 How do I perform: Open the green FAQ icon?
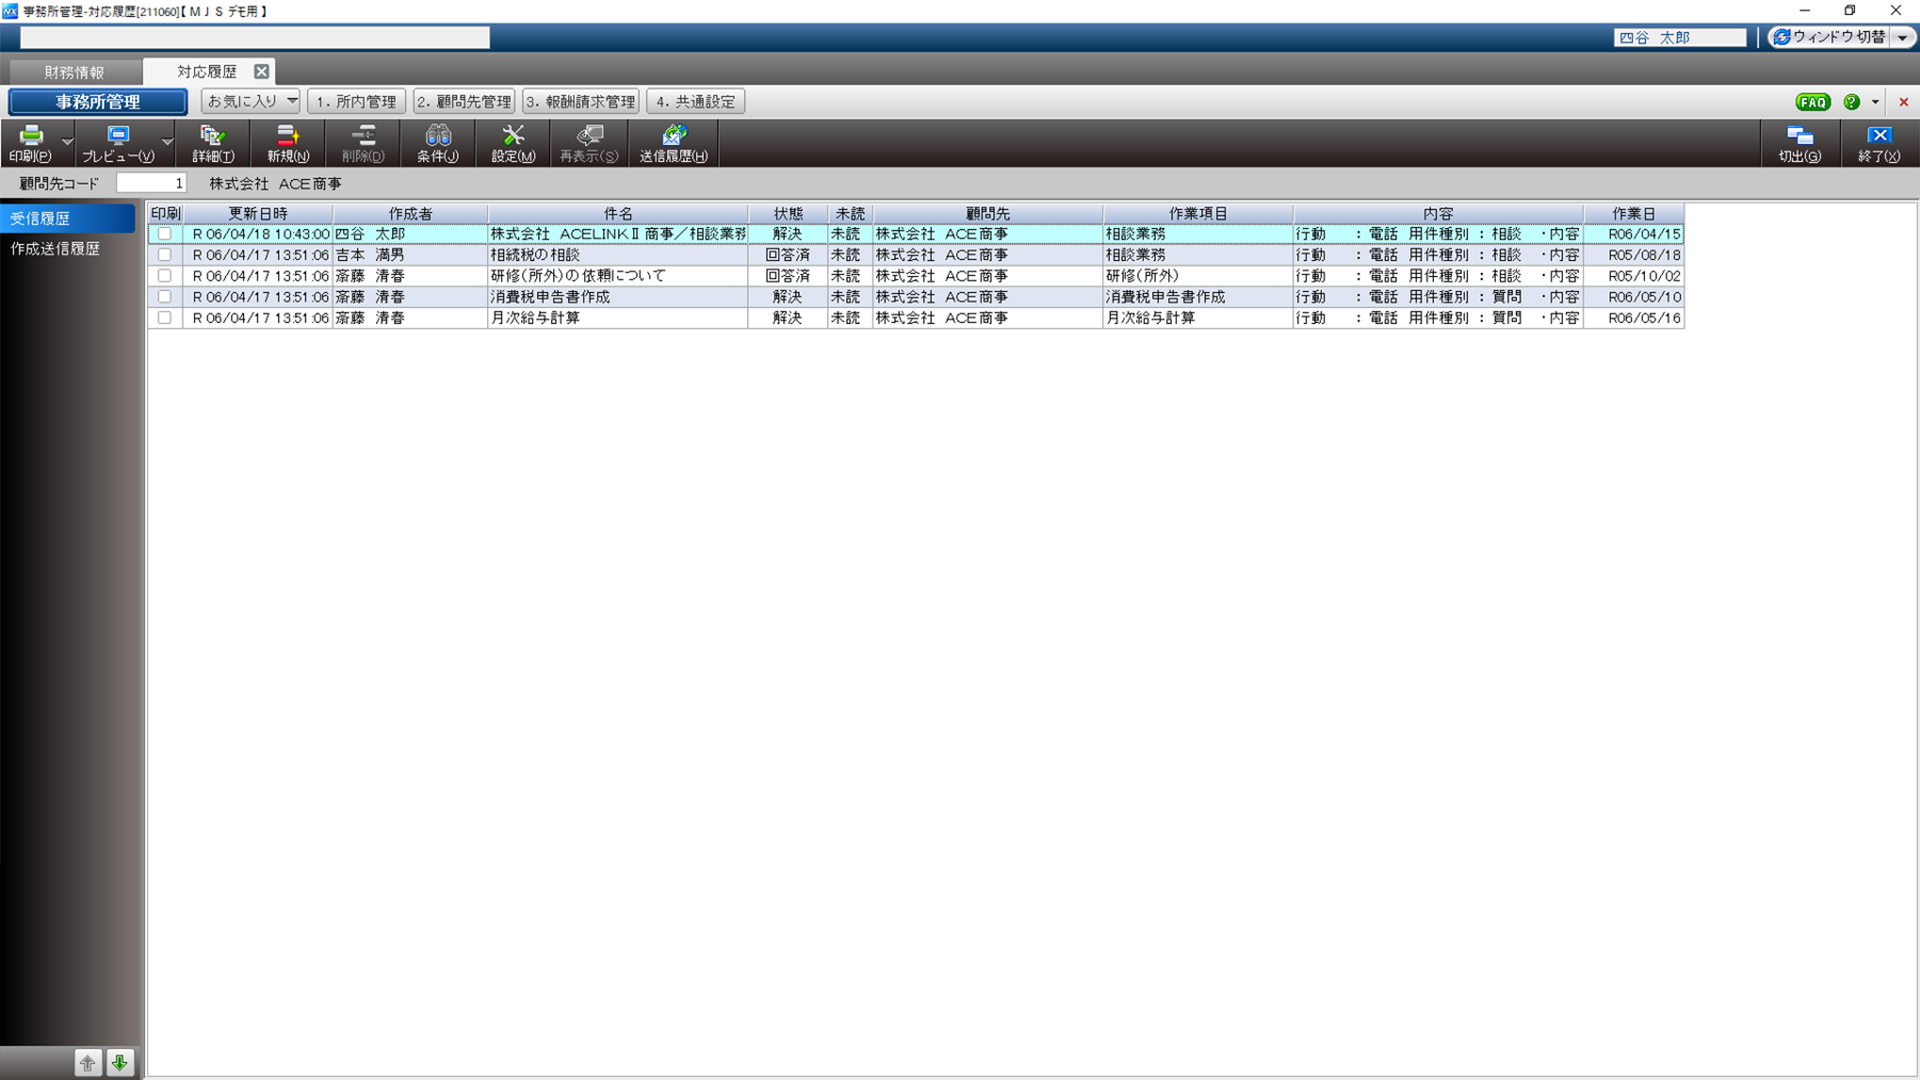pyautogui.click(x=1813, y=102)
